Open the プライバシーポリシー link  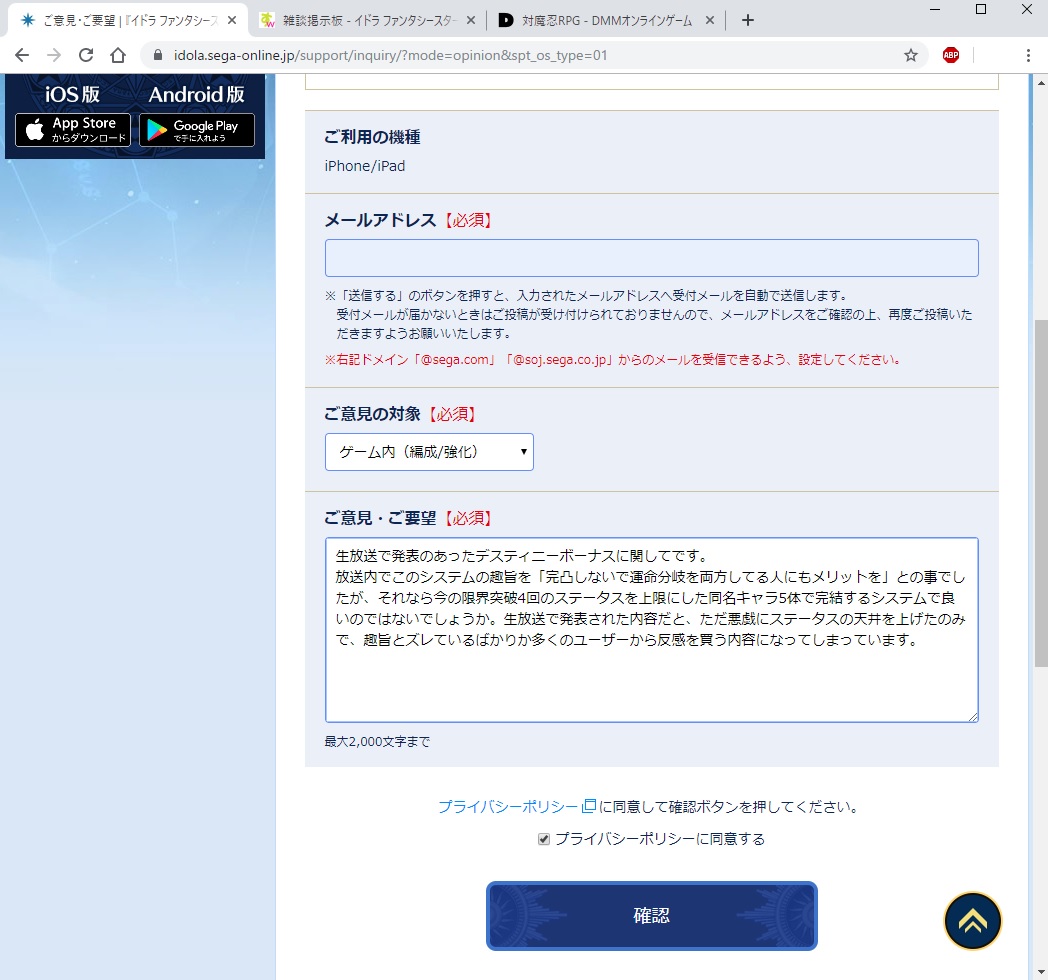[x=508, y=806]
